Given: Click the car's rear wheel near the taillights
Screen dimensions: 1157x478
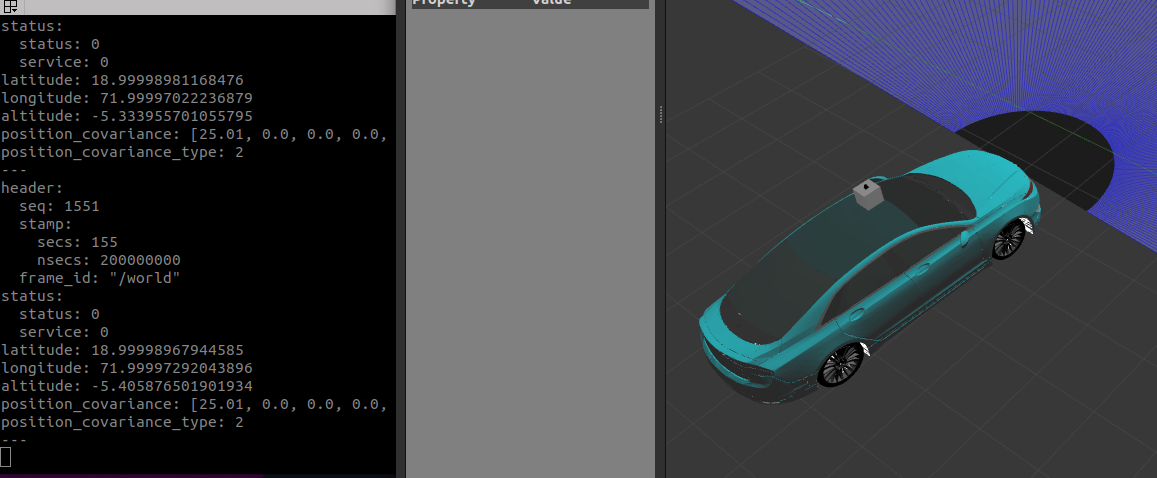Looking at the screenshot, I should click(x=840, y=364).
